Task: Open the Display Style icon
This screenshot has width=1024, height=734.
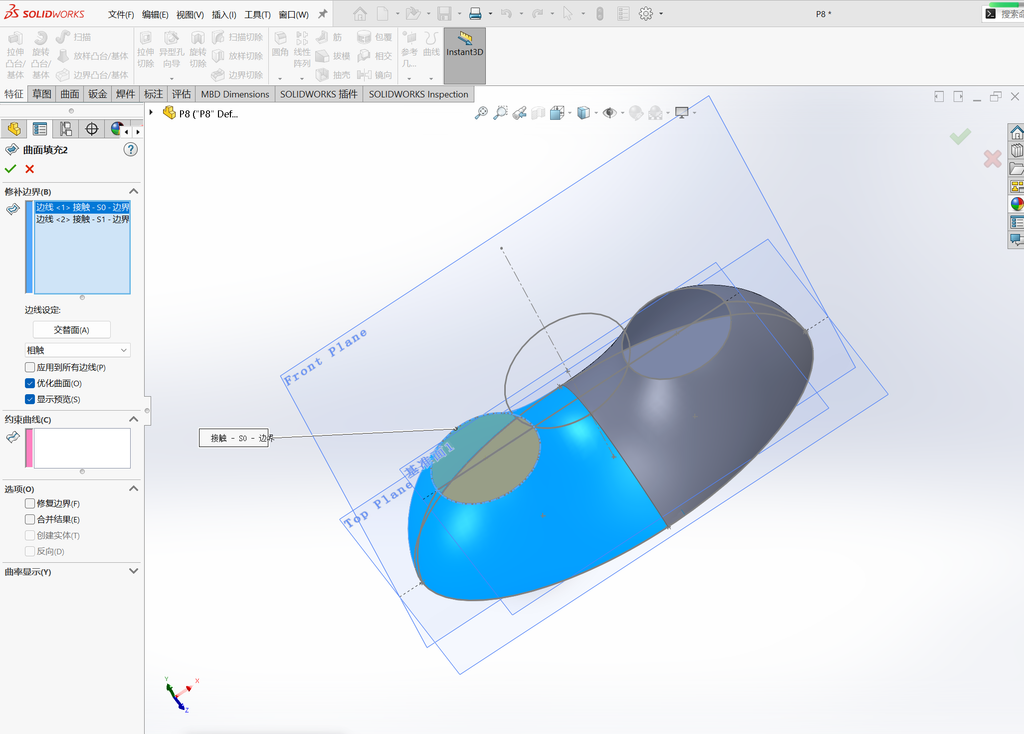Action: (x=584, y=113)
